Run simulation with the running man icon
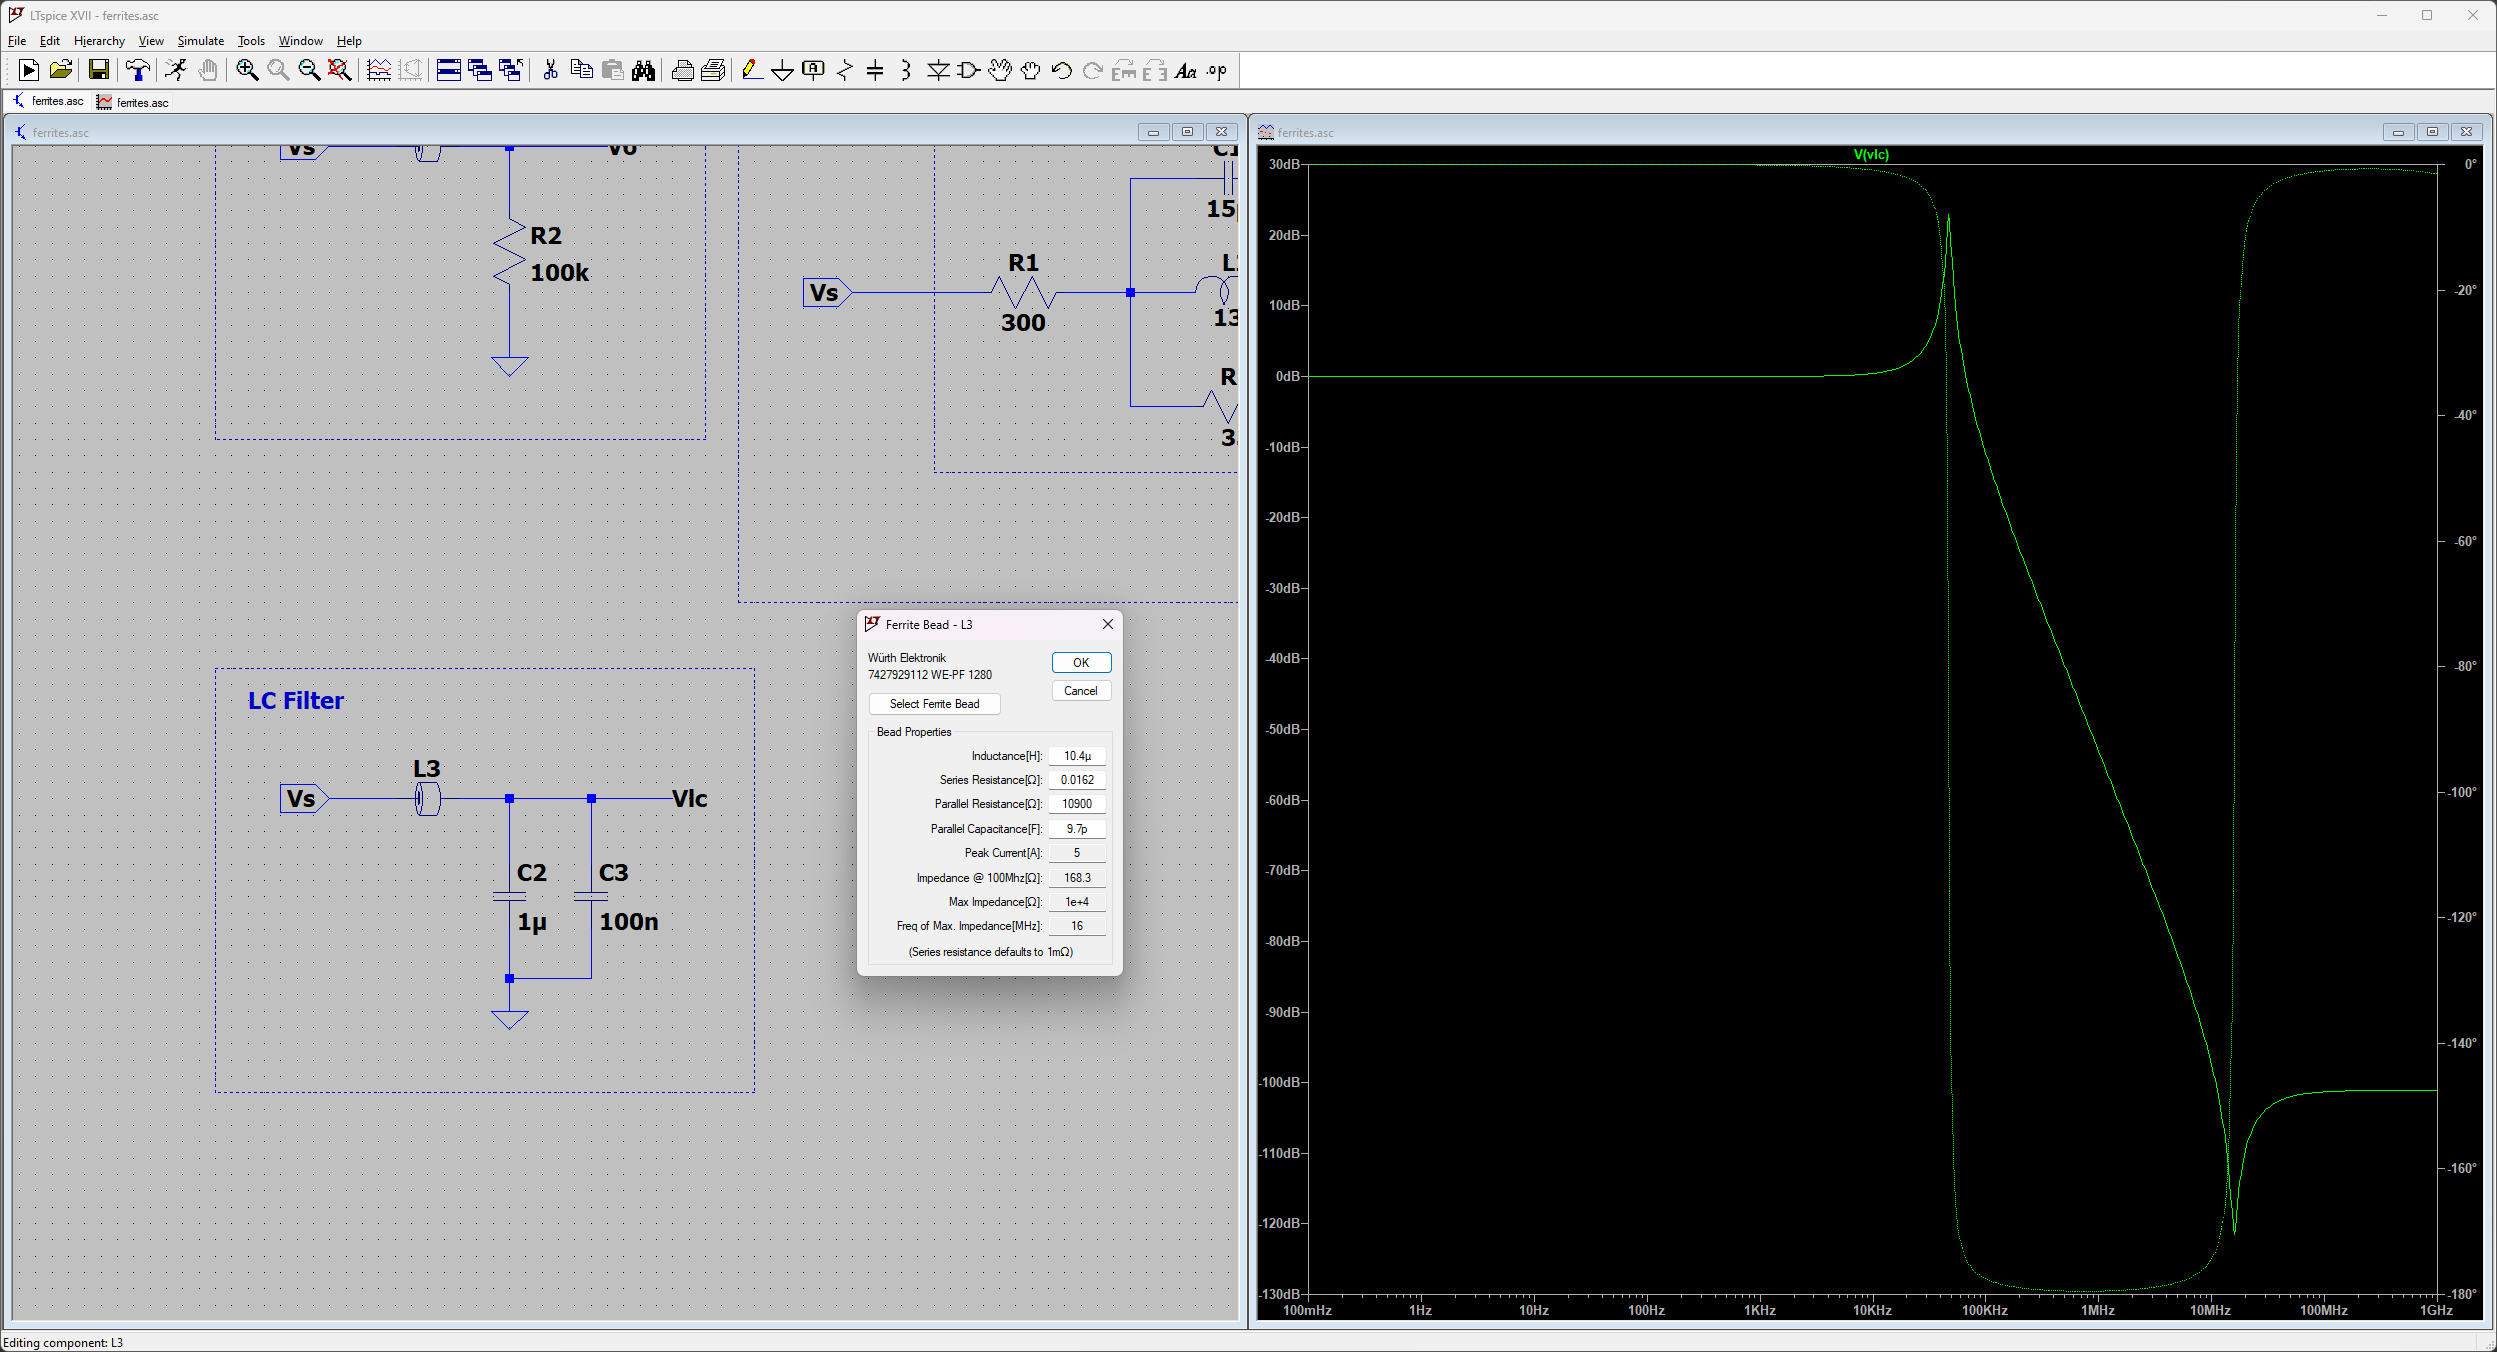This screenshot has width=2497, height=1352. point(176,70)
